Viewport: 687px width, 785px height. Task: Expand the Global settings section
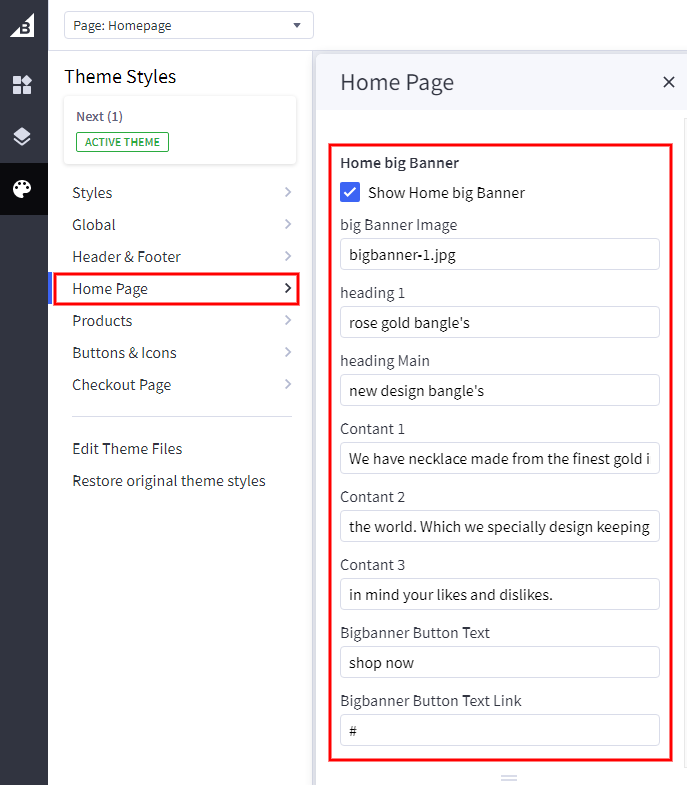pos(180,225)
